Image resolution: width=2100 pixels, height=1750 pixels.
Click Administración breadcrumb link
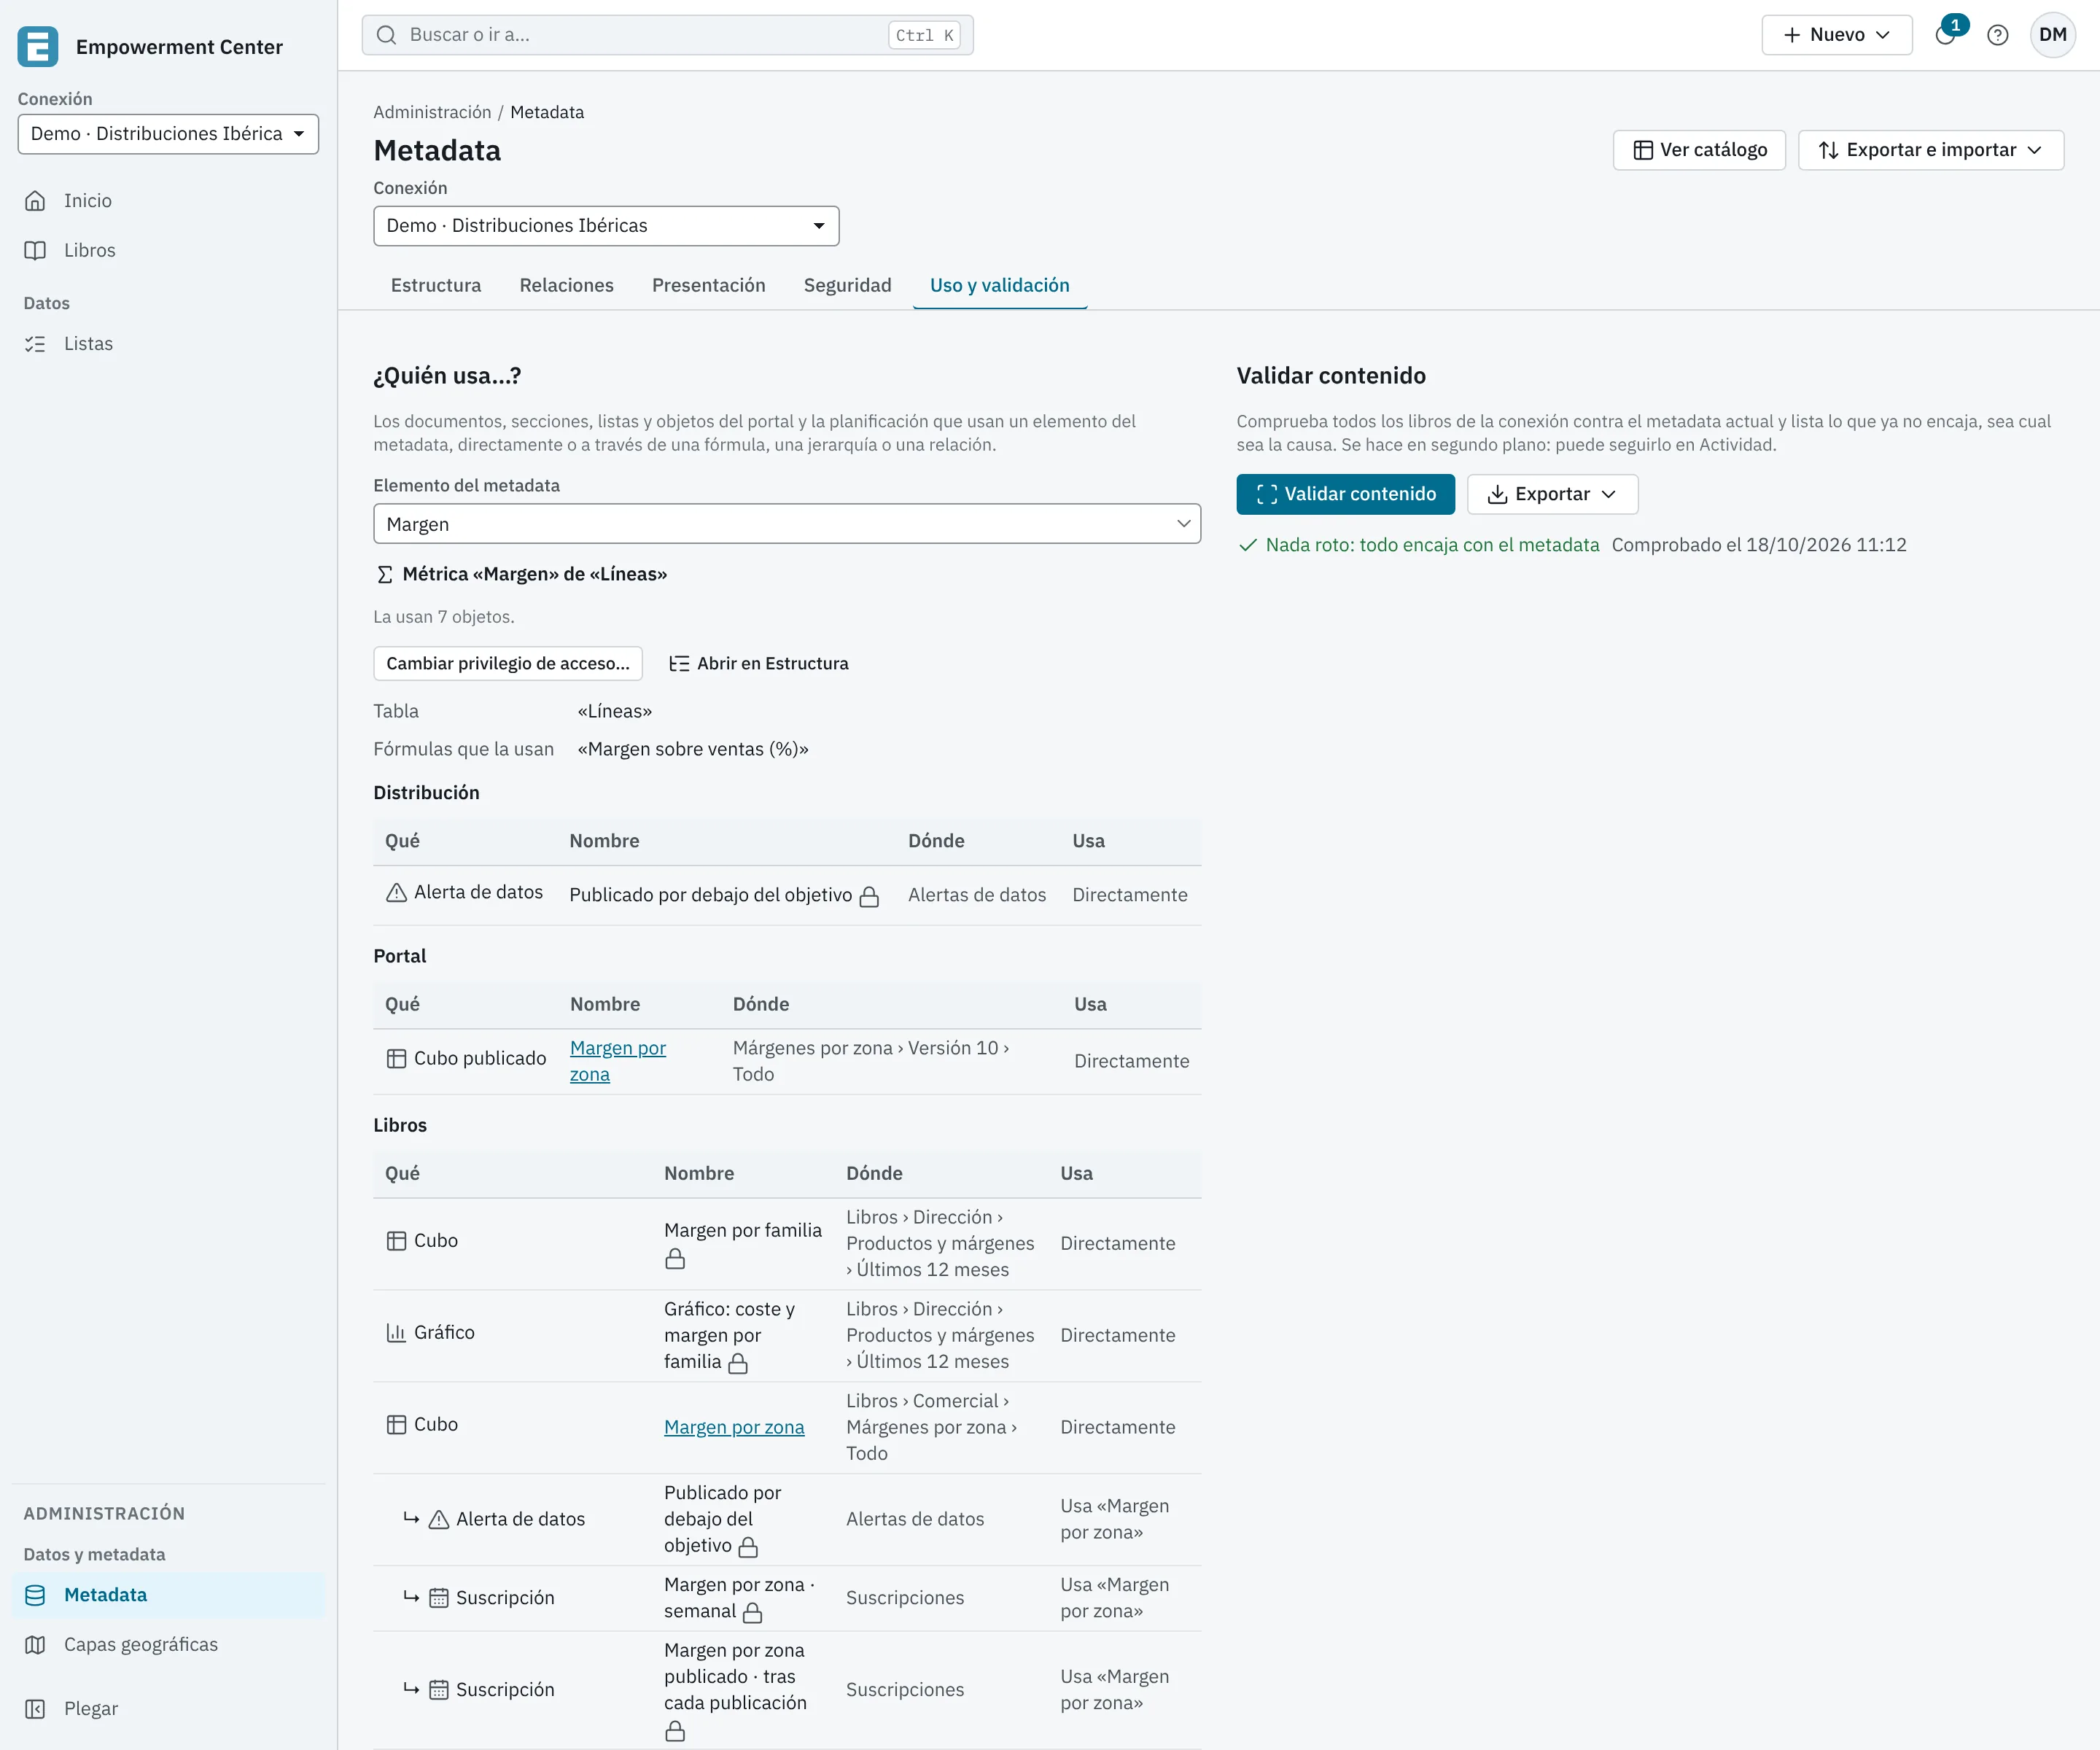pos(432,112)
